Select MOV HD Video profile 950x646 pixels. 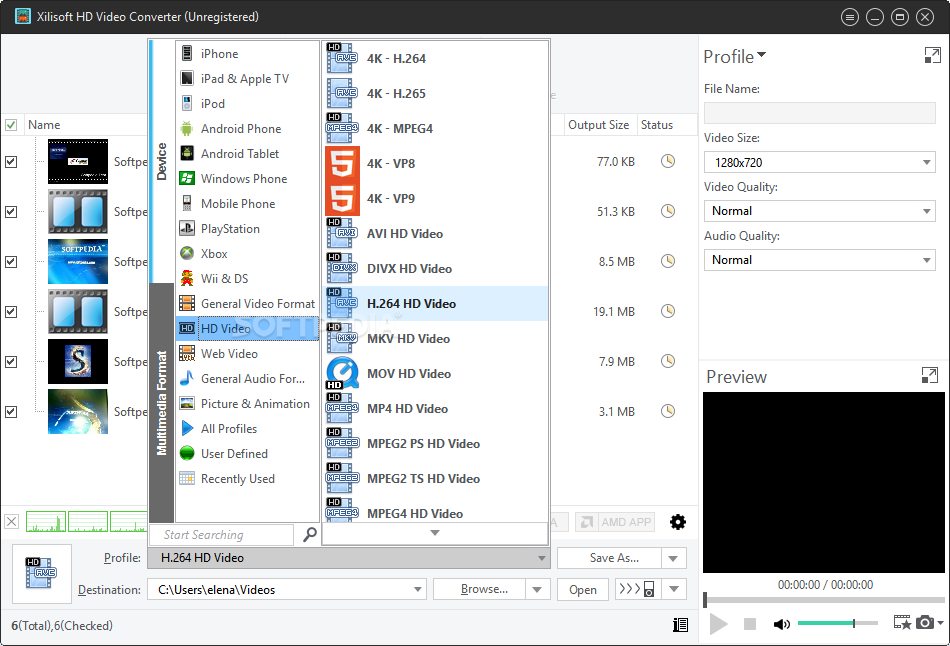(436, 374)
